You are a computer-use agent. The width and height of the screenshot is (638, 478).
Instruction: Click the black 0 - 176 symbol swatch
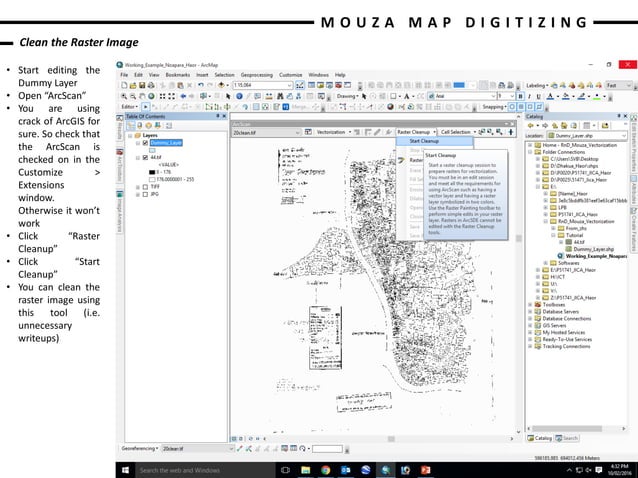153,172
